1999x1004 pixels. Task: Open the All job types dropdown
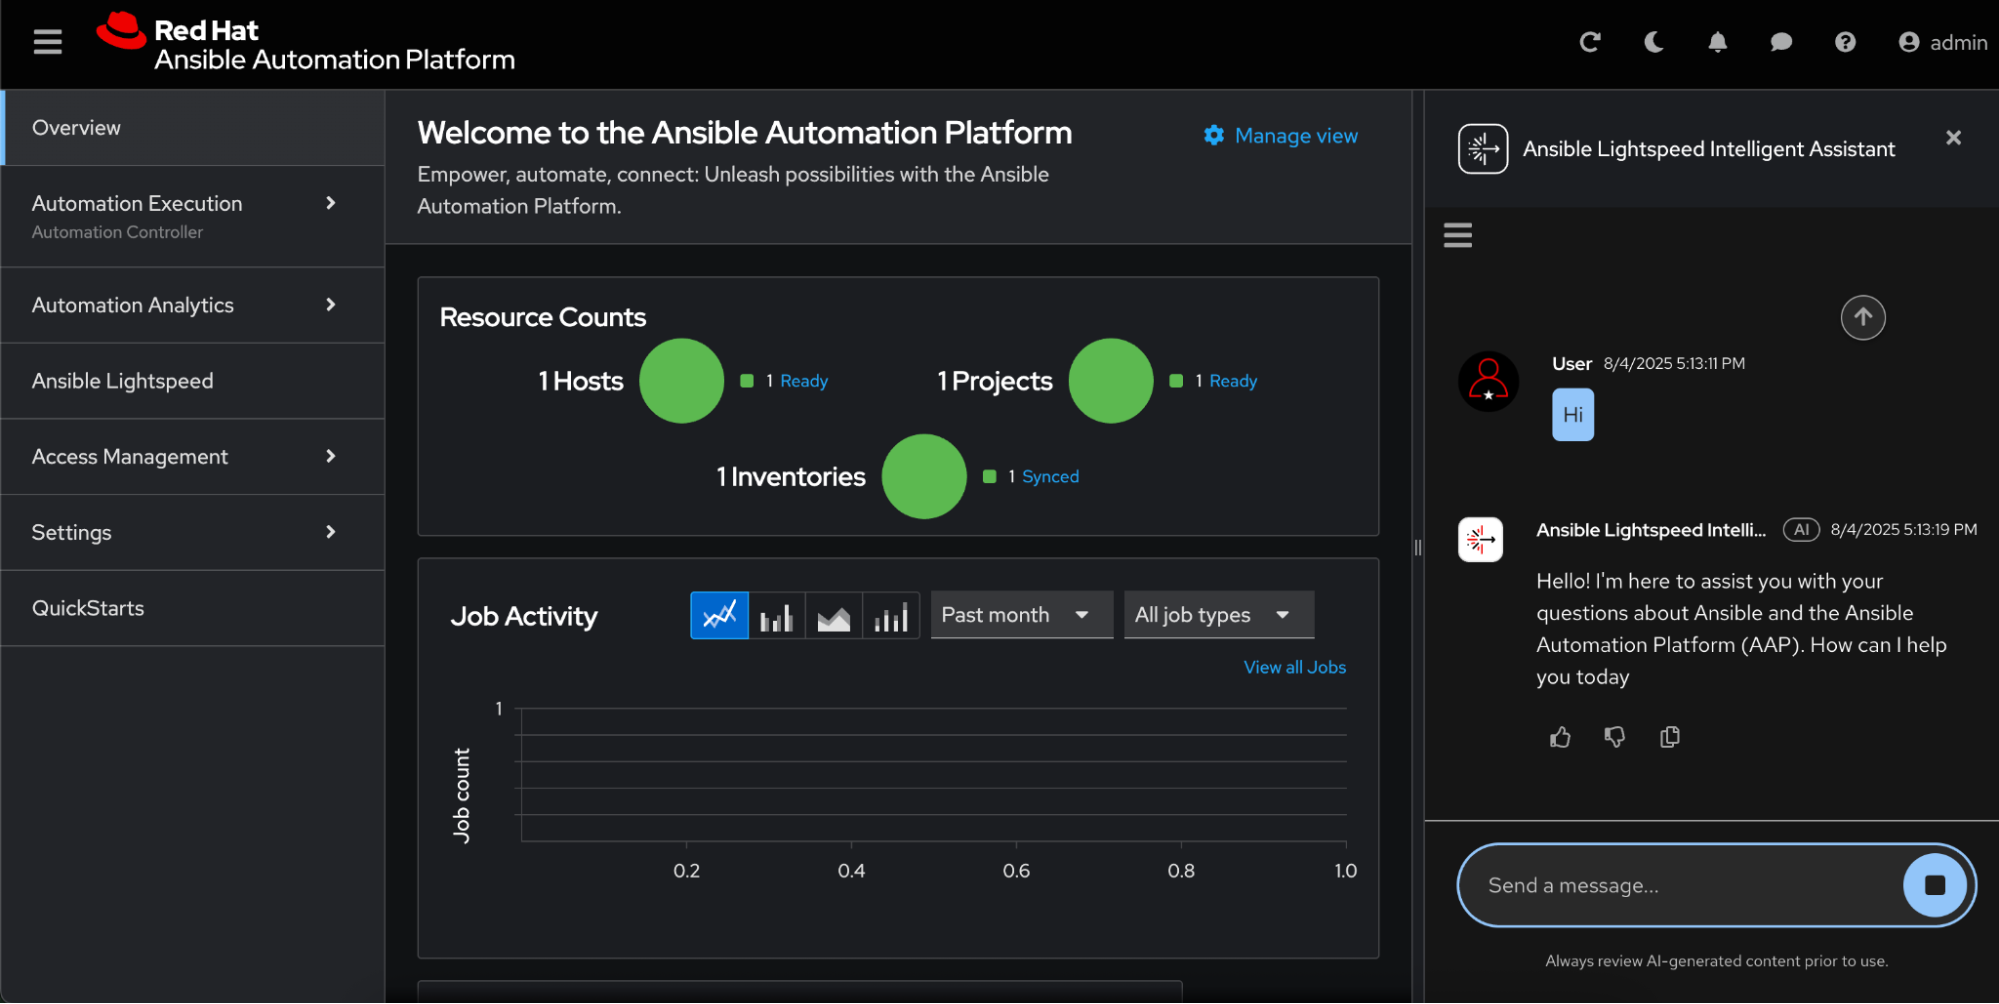point(1217,615)
